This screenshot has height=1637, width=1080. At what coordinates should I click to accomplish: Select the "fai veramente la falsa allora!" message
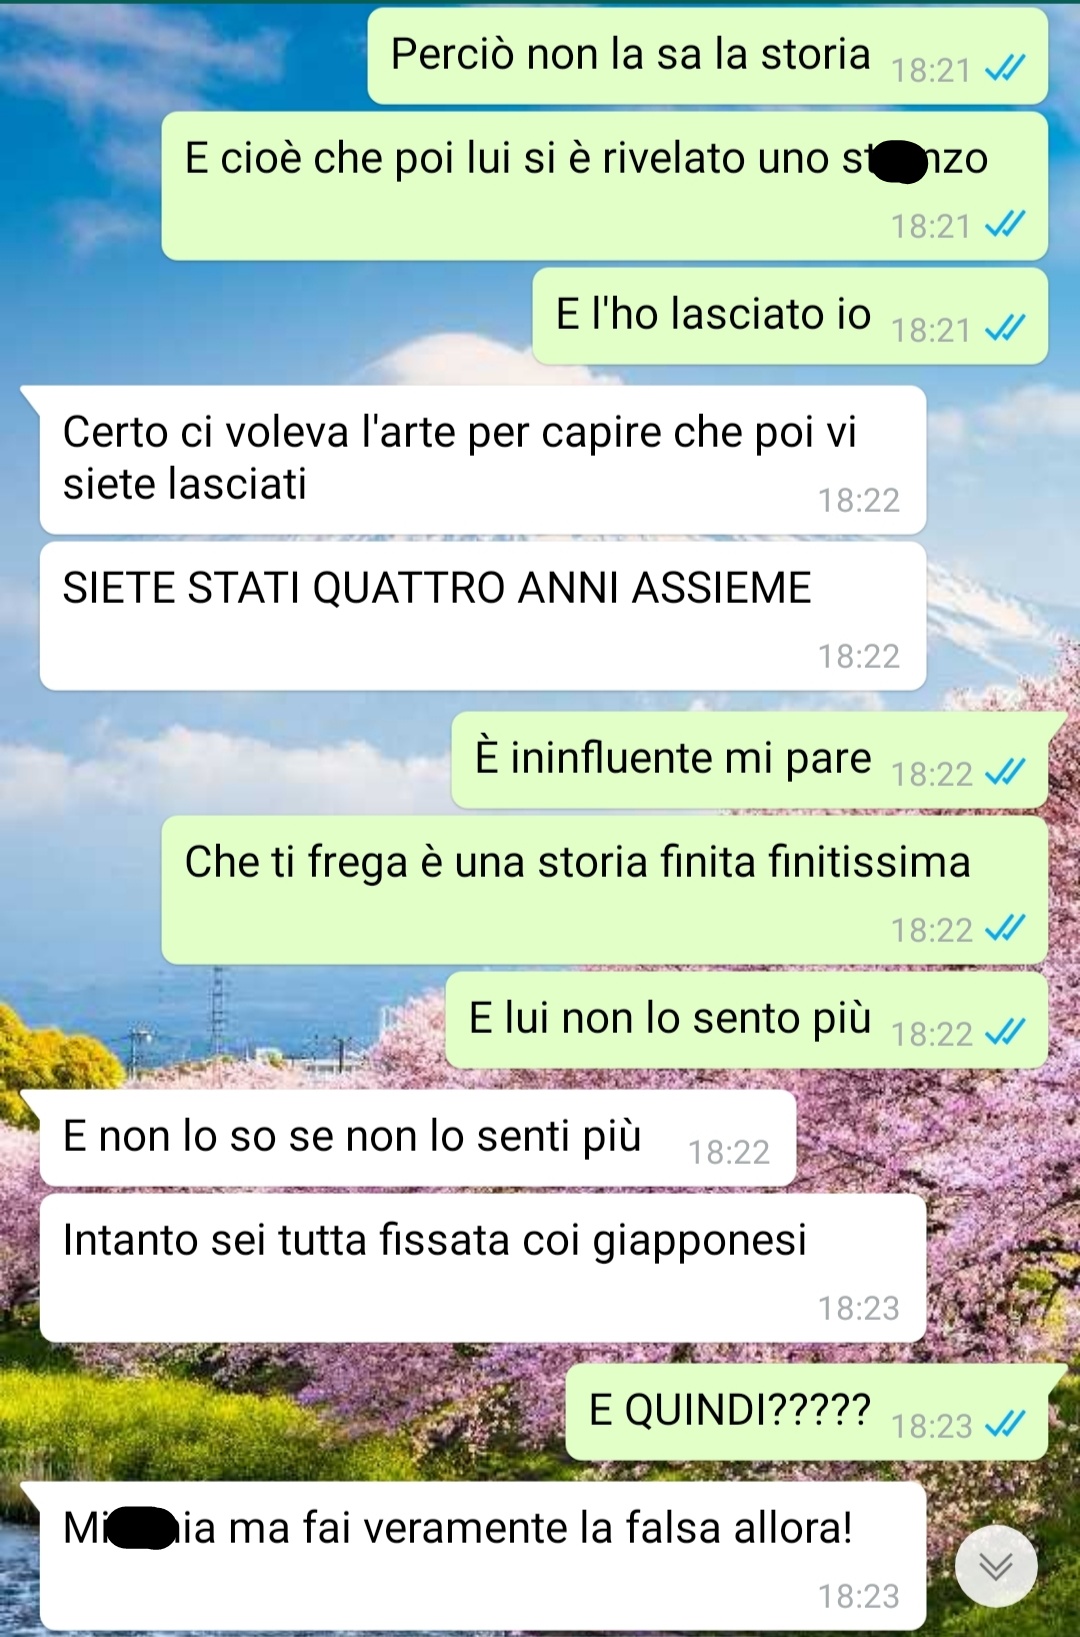483,1556
